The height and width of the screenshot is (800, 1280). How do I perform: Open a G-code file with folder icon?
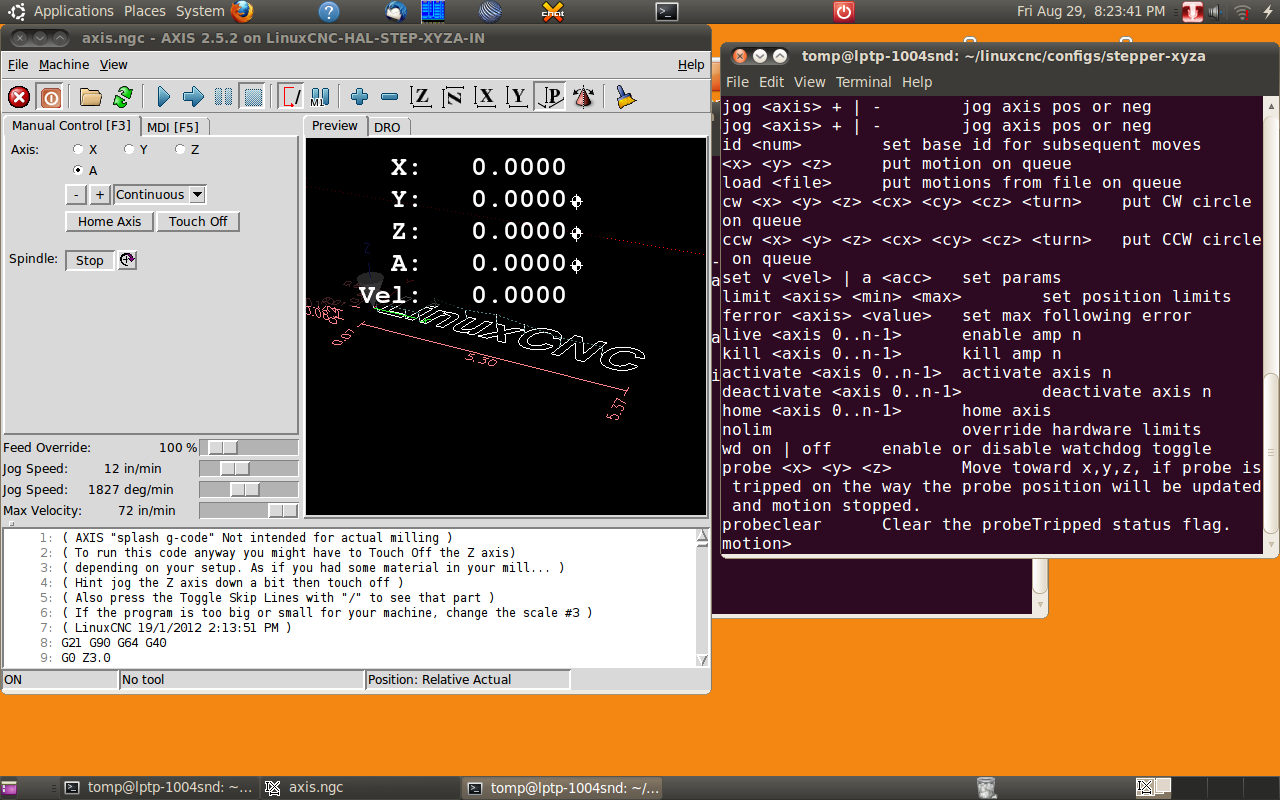click(91, 97)
